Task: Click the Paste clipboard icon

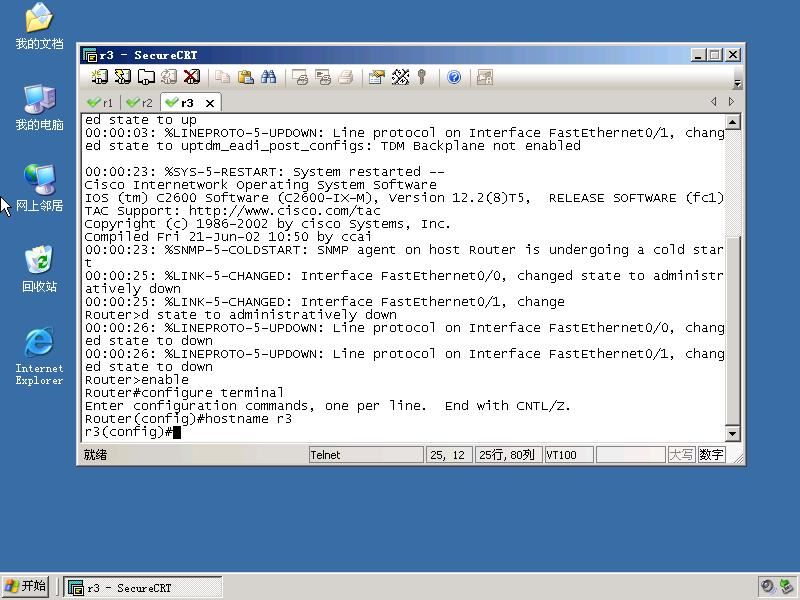Action: [246, 77]
